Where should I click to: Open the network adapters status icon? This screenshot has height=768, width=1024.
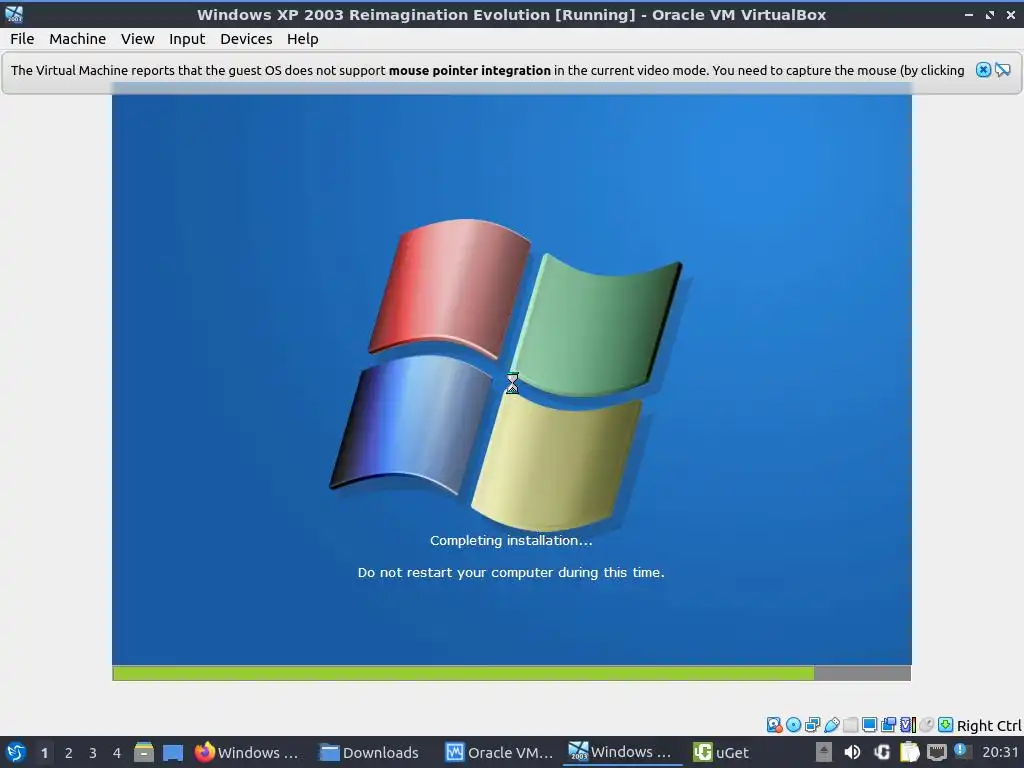pyautogui.click(x=812, y=725)
